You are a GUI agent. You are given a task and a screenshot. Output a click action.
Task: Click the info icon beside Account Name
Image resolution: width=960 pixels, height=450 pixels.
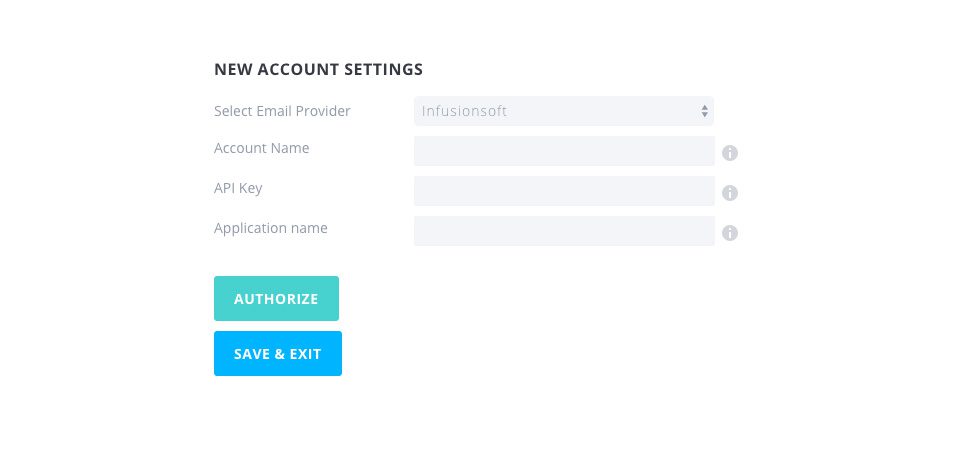[730, 153]
